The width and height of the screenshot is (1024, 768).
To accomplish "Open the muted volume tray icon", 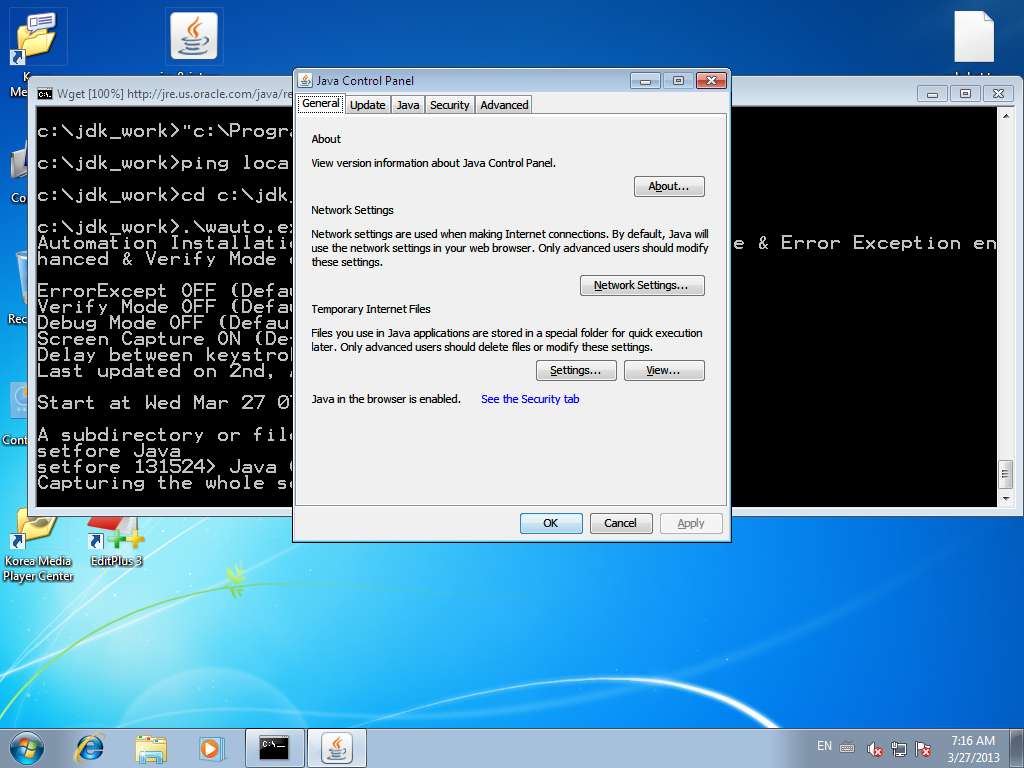I will pos(874,749).
